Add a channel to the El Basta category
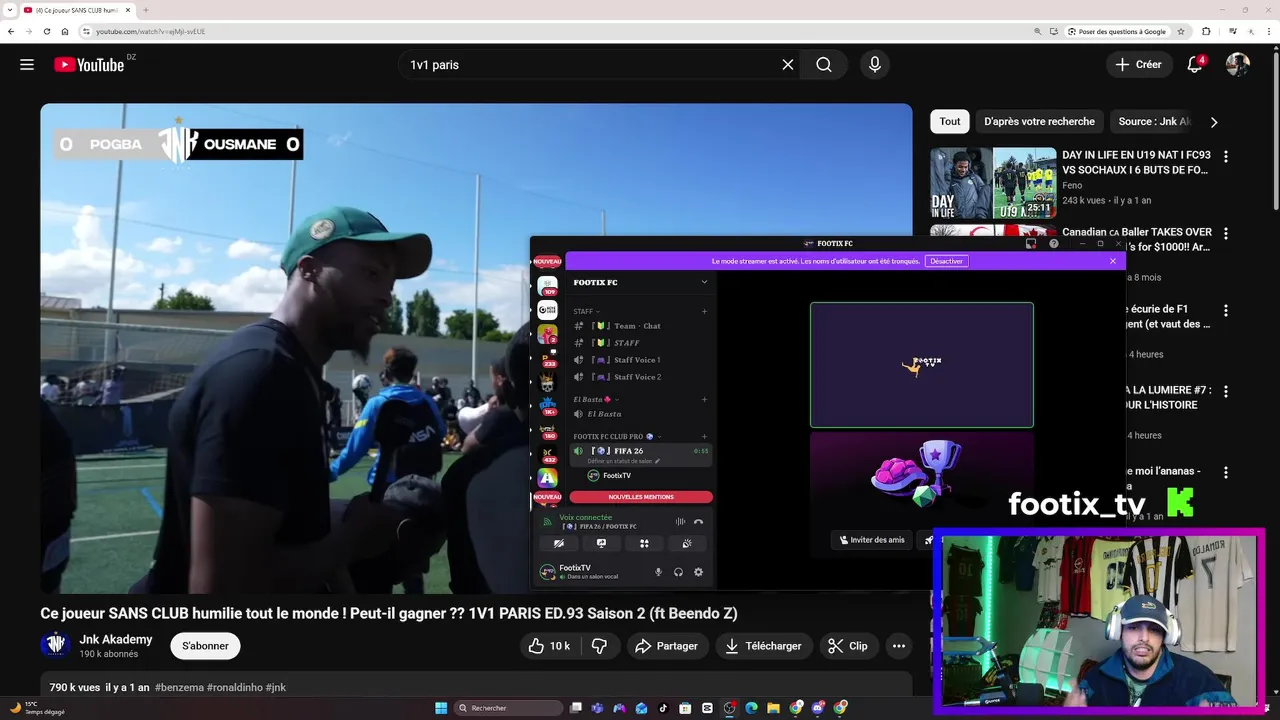Viewport: 1280px width, 720px height. 704,399
